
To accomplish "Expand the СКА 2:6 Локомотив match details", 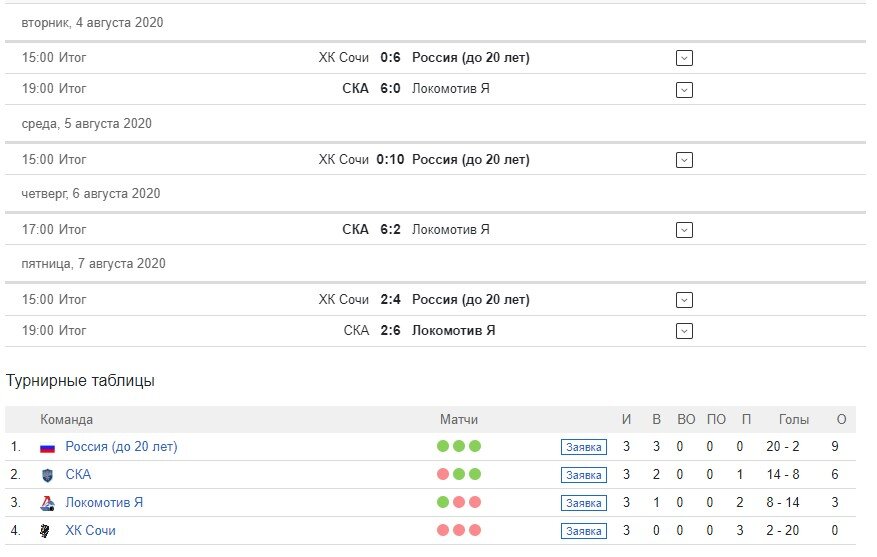I will pyautogui.click(x=684, y=331).
